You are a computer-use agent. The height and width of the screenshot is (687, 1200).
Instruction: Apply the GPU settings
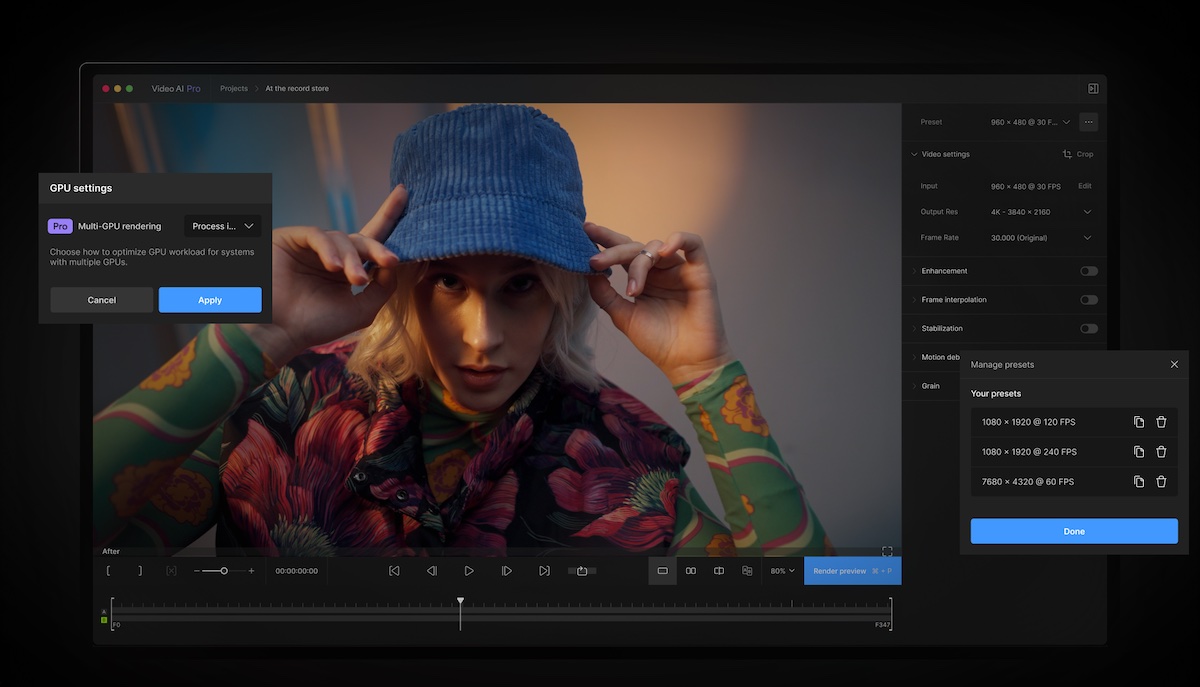tap(209, 299)
